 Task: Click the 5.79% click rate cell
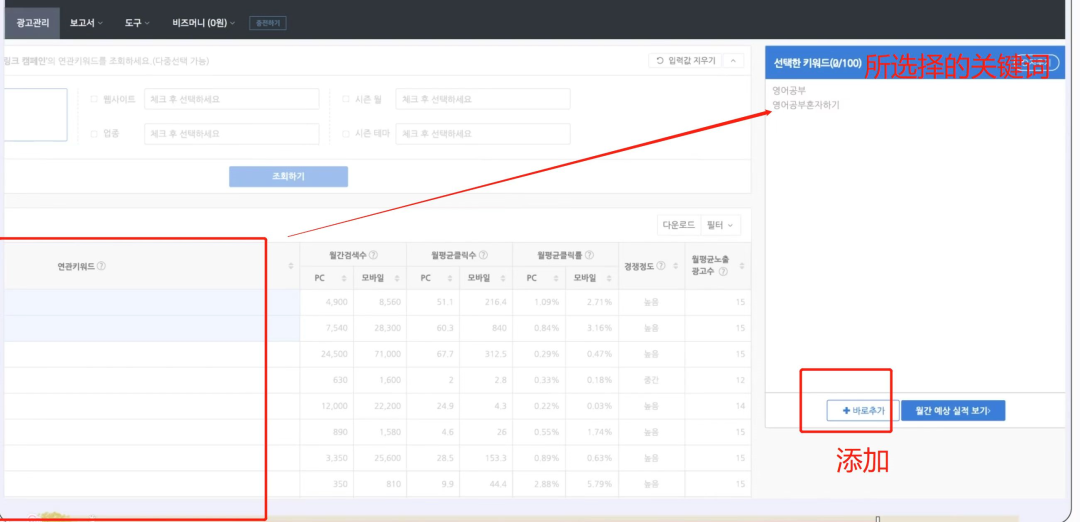tap(592, 484)
